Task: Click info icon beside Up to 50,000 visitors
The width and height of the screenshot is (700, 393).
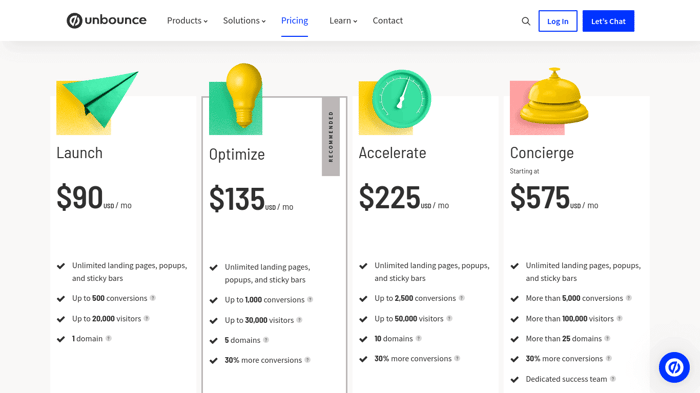Action: [450, 318]
